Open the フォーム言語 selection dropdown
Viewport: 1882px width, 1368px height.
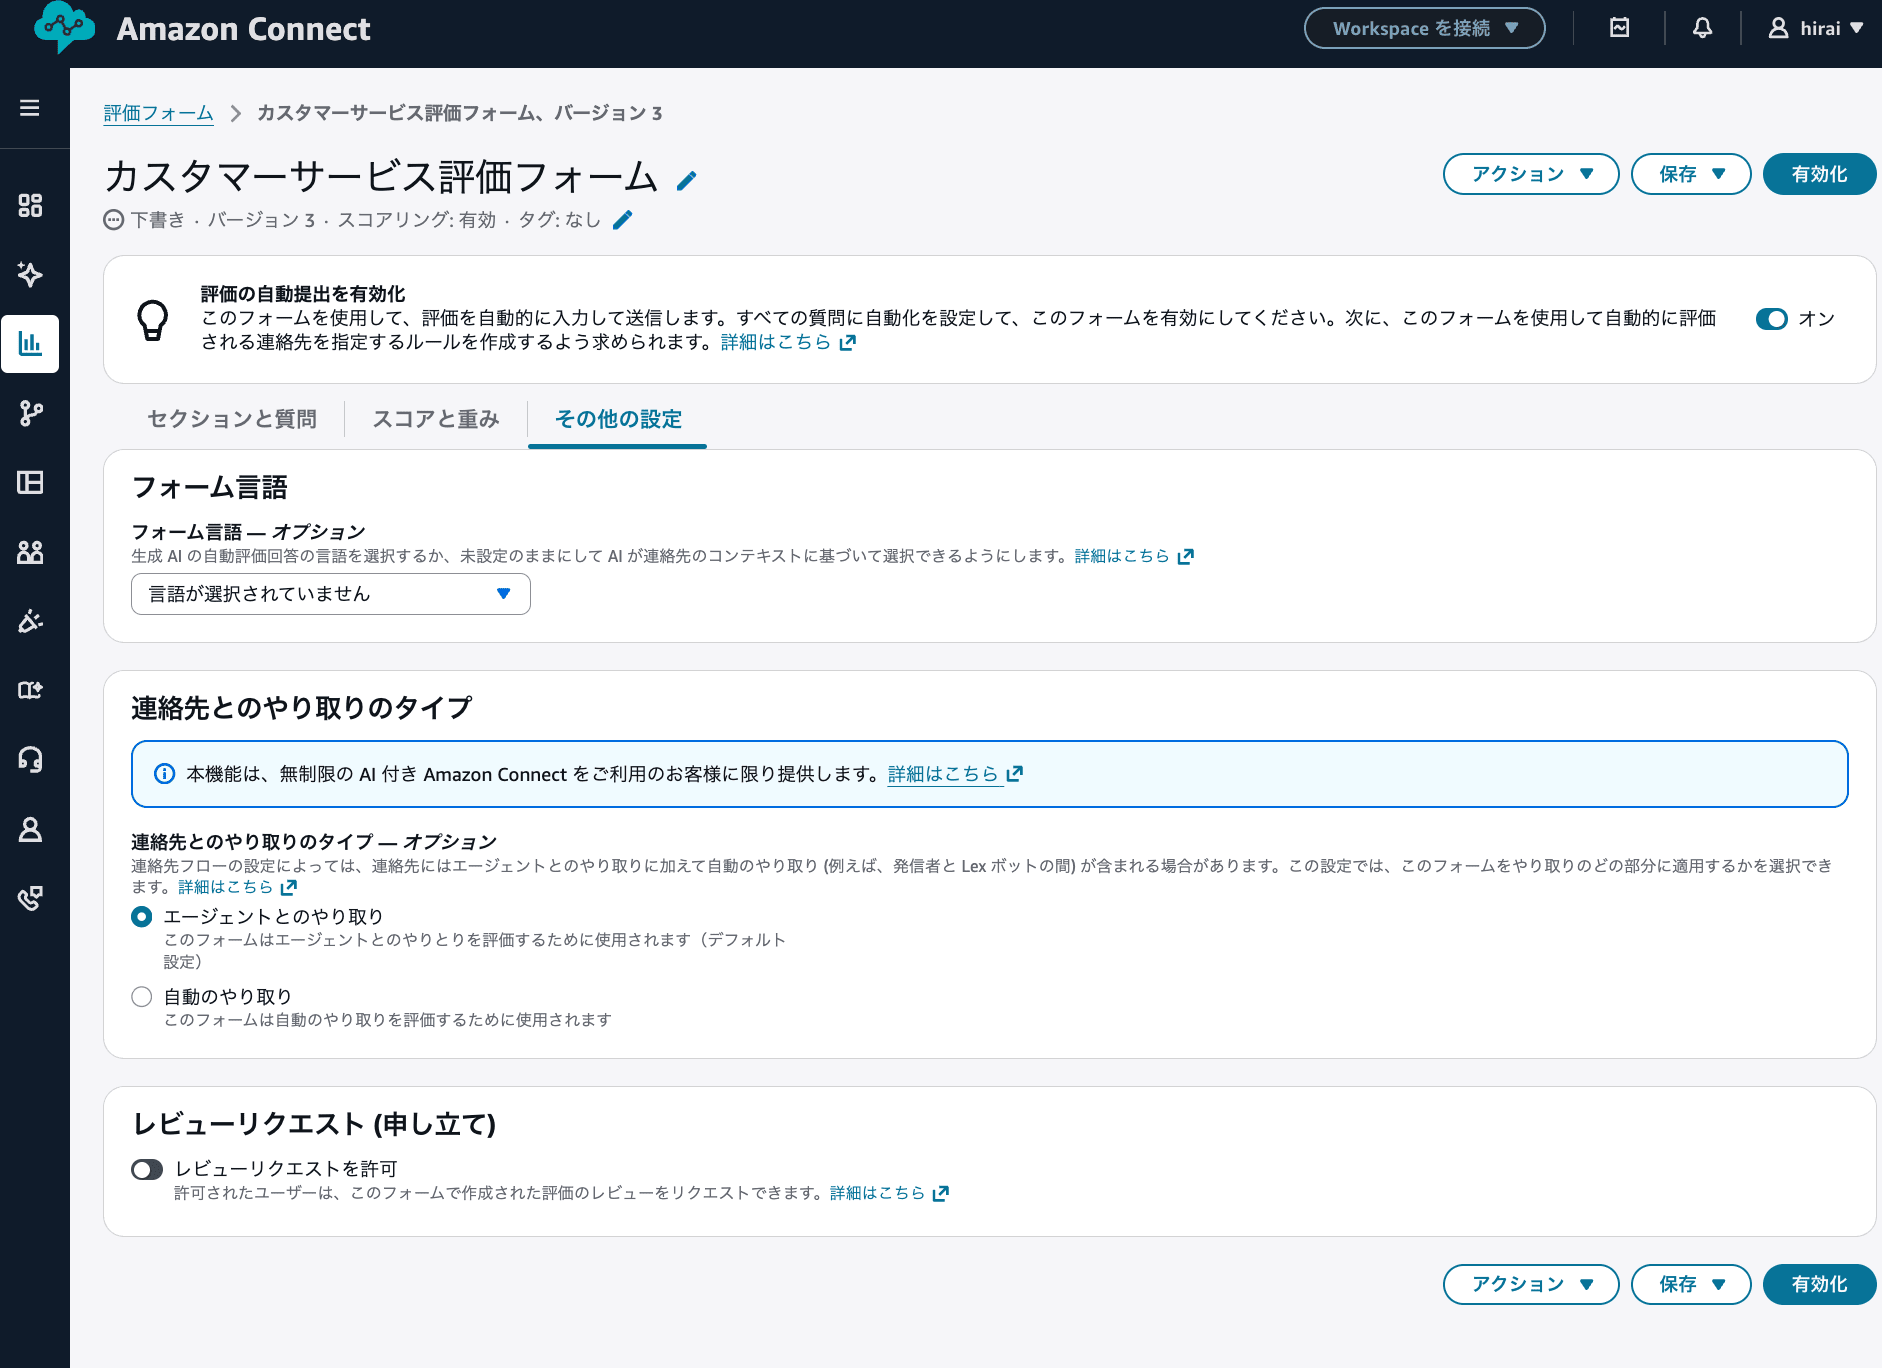click(x=330, y=594)
